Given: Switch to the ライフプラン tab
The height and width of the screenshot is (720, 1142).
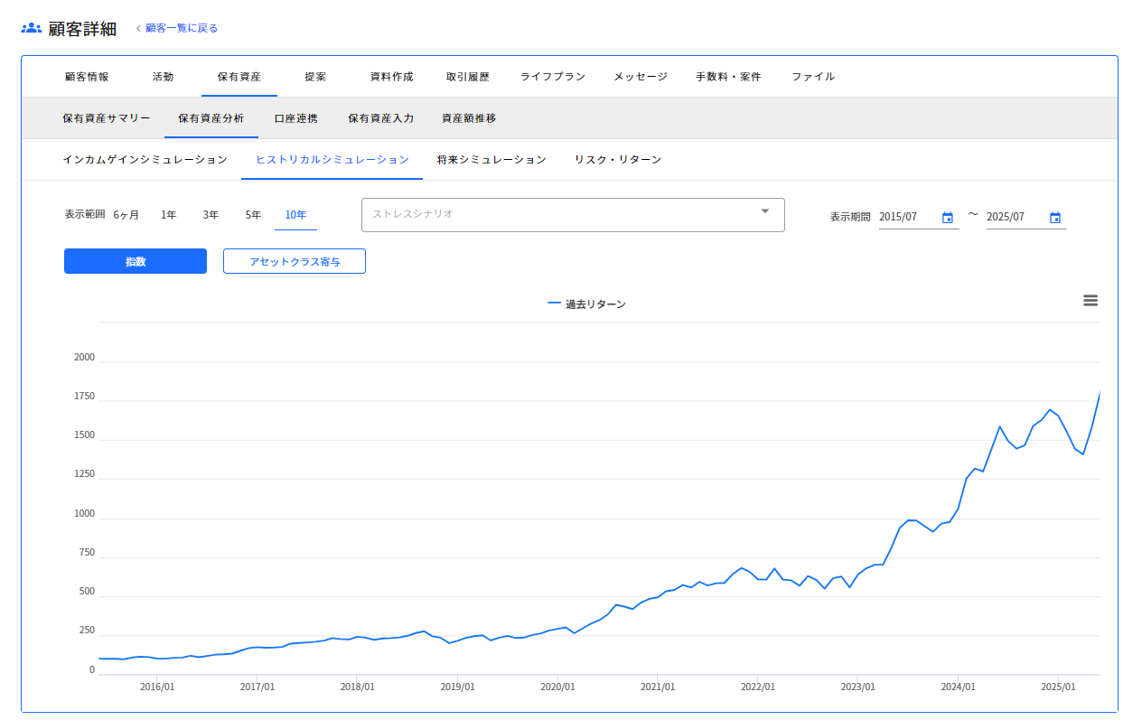Looking at the screenshot, I should click(x=553, y=76).
